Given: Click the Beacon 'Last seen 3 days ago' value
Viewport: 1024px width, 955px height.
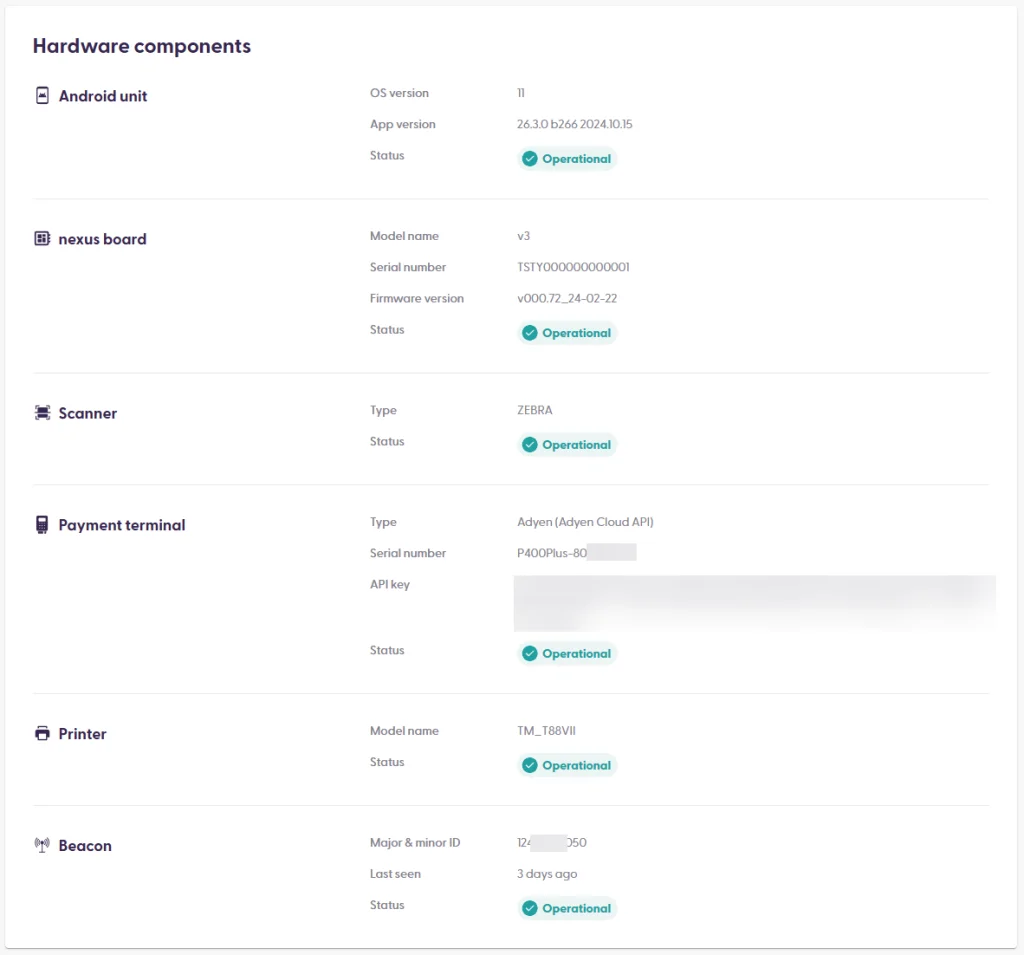Looking at the screenshot, I should click(547, 873).
